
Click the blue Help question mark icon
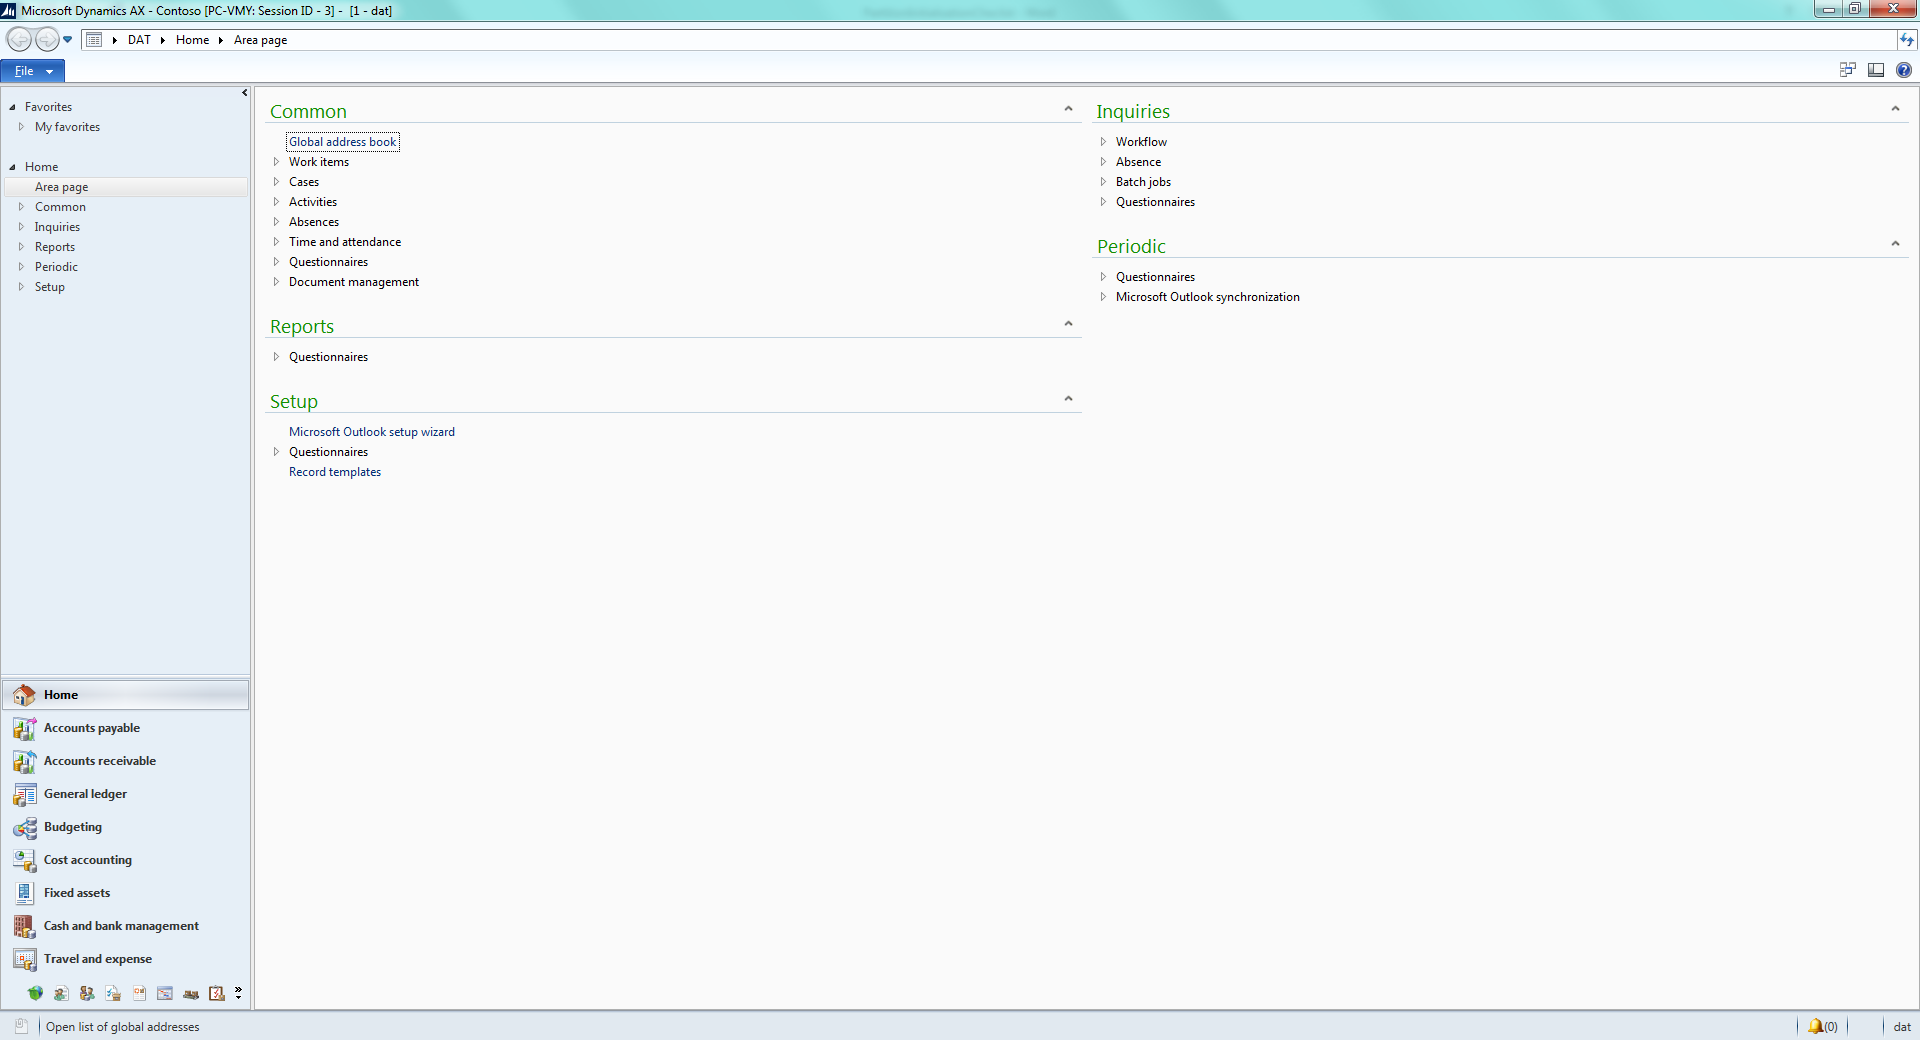[x=1903, y=70]
